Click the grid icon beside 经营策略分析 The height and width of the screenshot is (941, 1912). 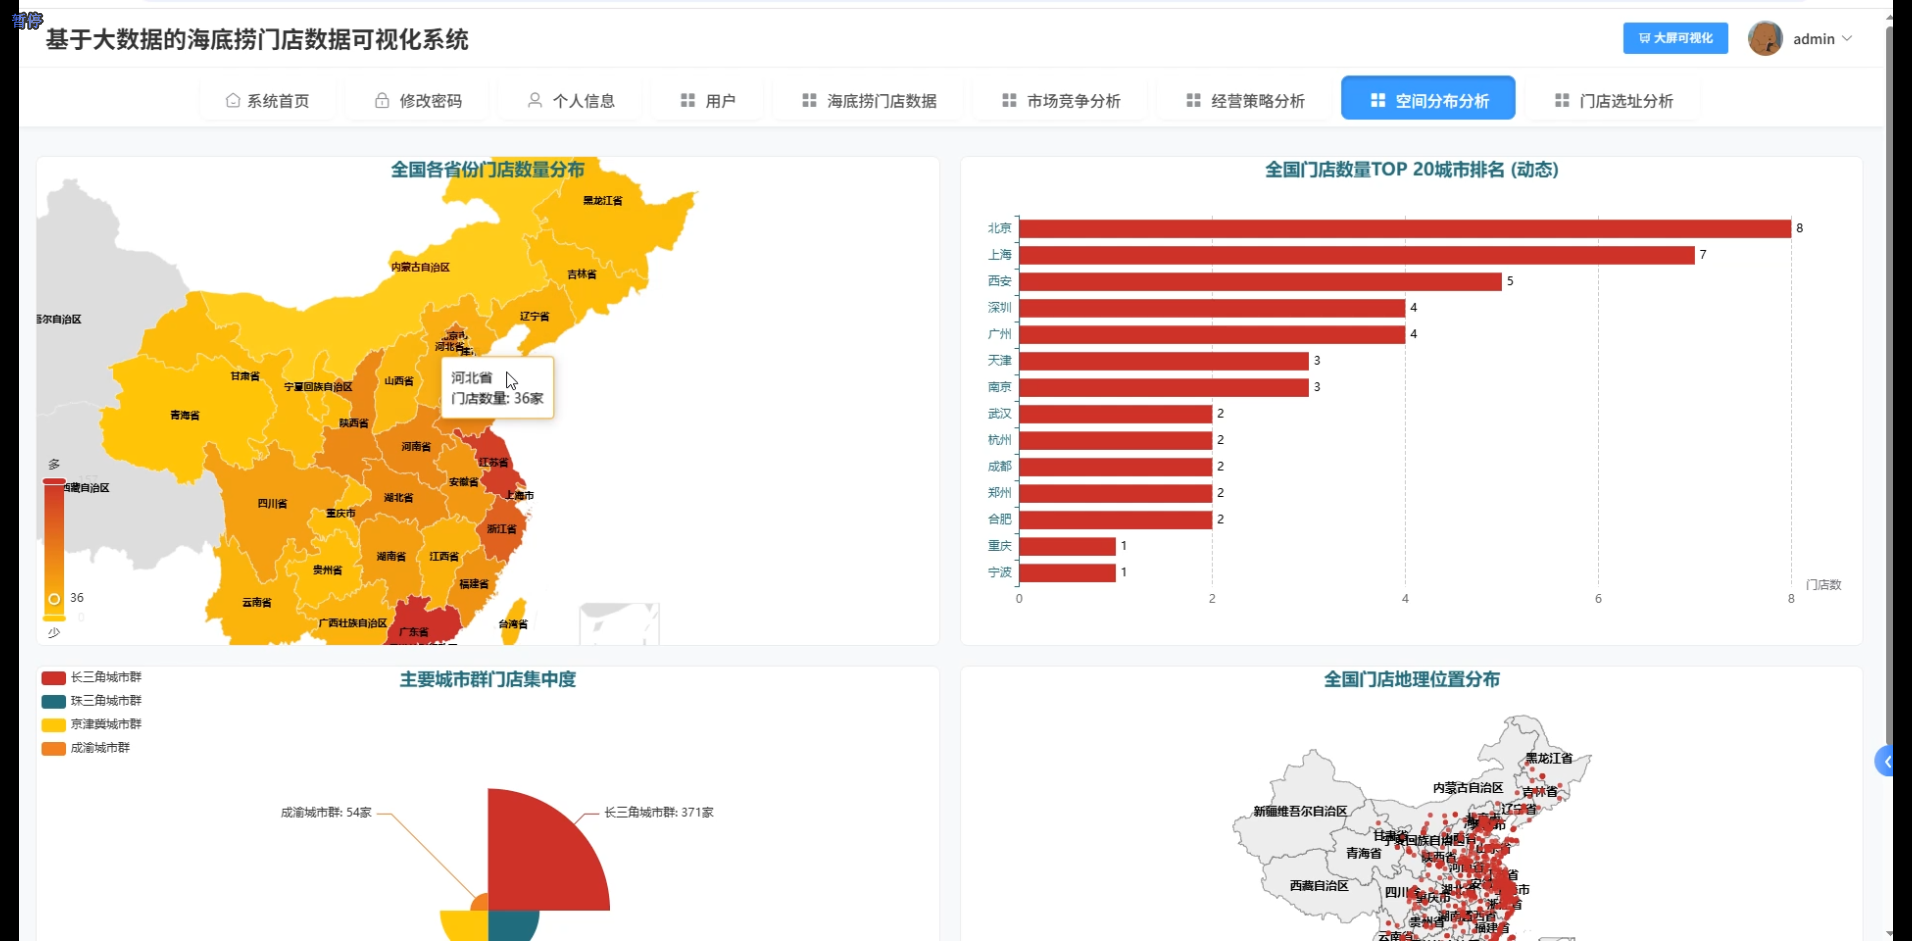(1193, 100)
